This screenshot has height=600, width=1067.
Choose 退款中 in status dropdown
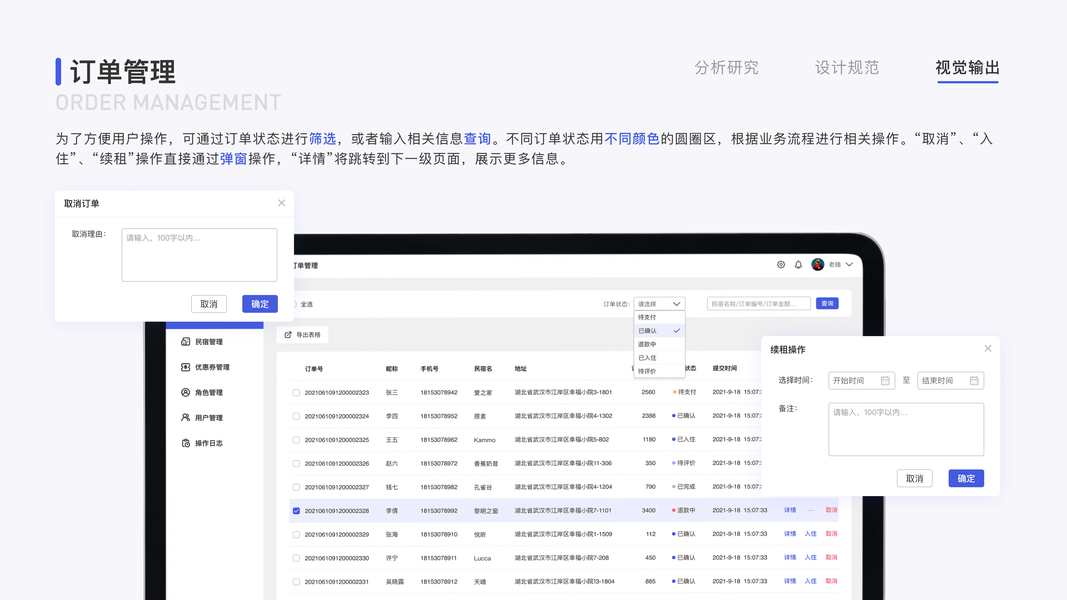pyautogui.click(x=659, y=344)
